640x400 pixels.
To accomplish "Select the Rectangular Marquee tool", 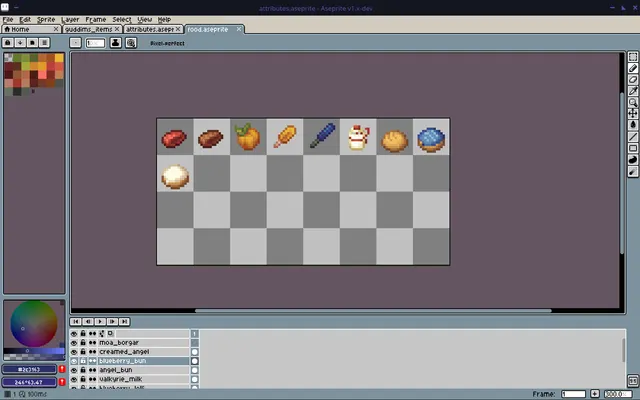I will pos(633,57).
